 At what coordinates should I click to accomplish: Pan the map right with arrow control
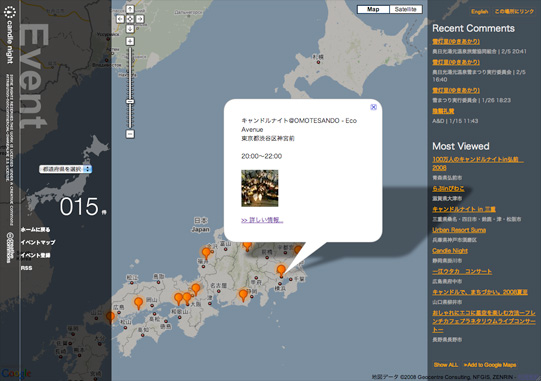coord(140,19)
